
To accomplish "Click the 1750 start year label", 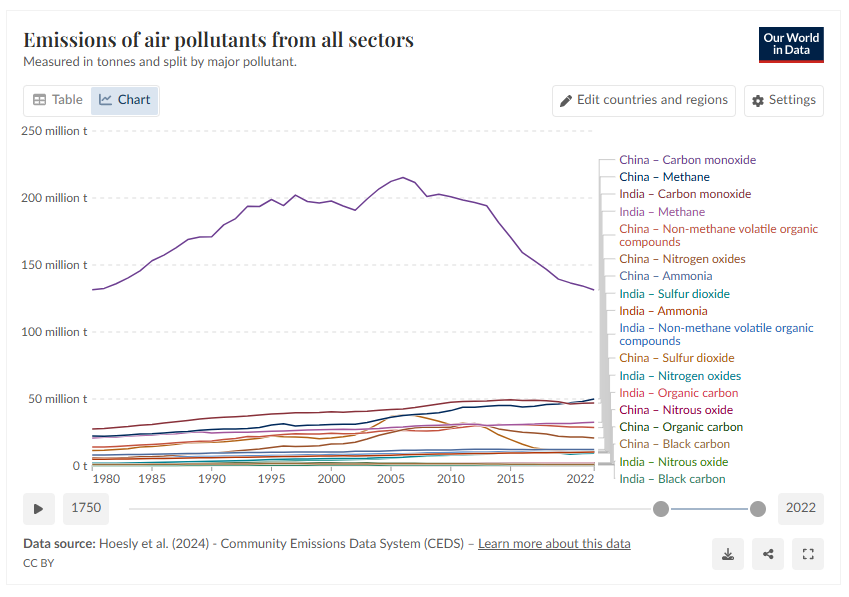I will point(86,508).
